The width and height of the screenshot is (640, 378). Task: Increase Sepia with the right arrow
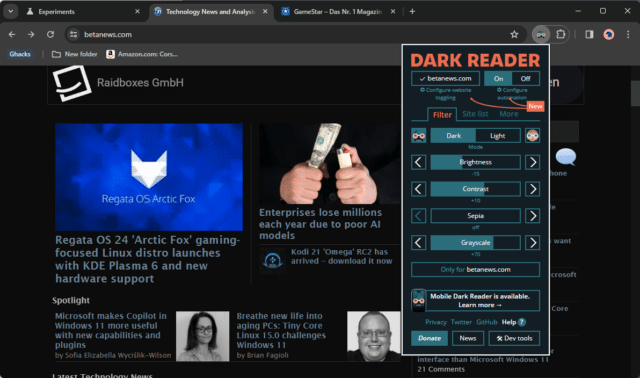pyautogui.click(x=533, y=216)
